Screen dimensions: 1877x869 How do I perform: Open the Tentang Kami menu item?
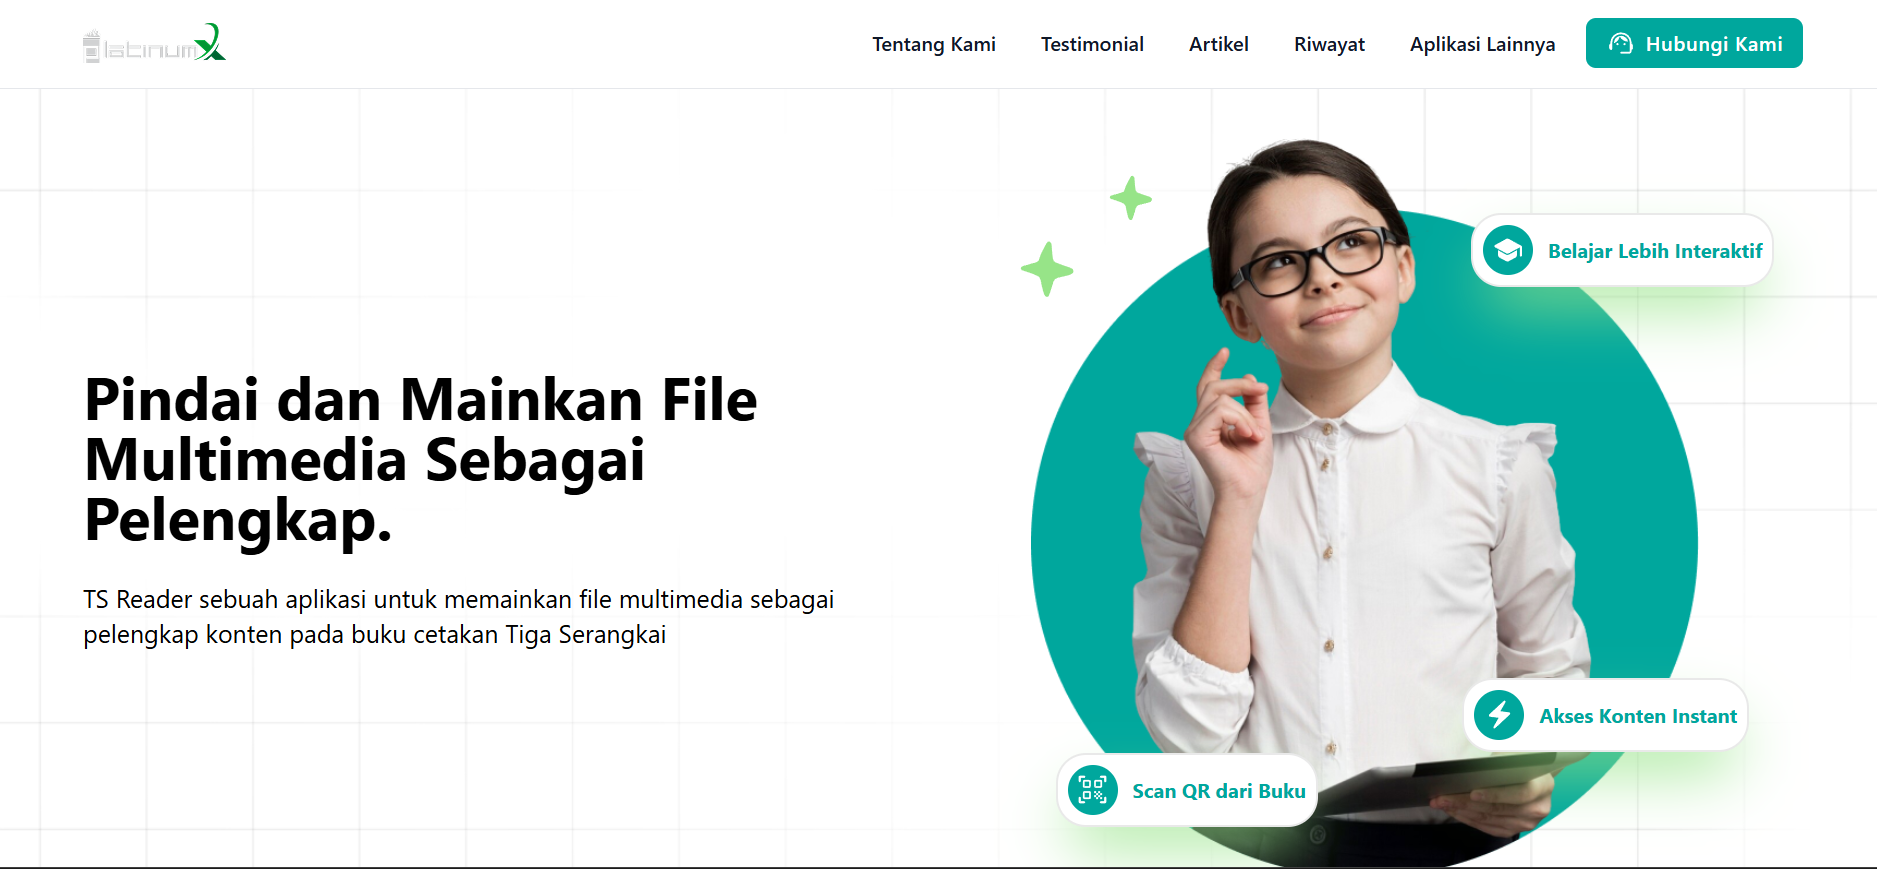934,44
